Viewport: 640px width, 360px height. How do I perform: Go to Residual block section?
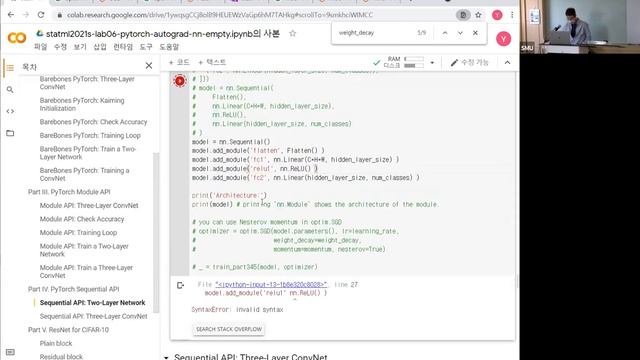(61, 356)
